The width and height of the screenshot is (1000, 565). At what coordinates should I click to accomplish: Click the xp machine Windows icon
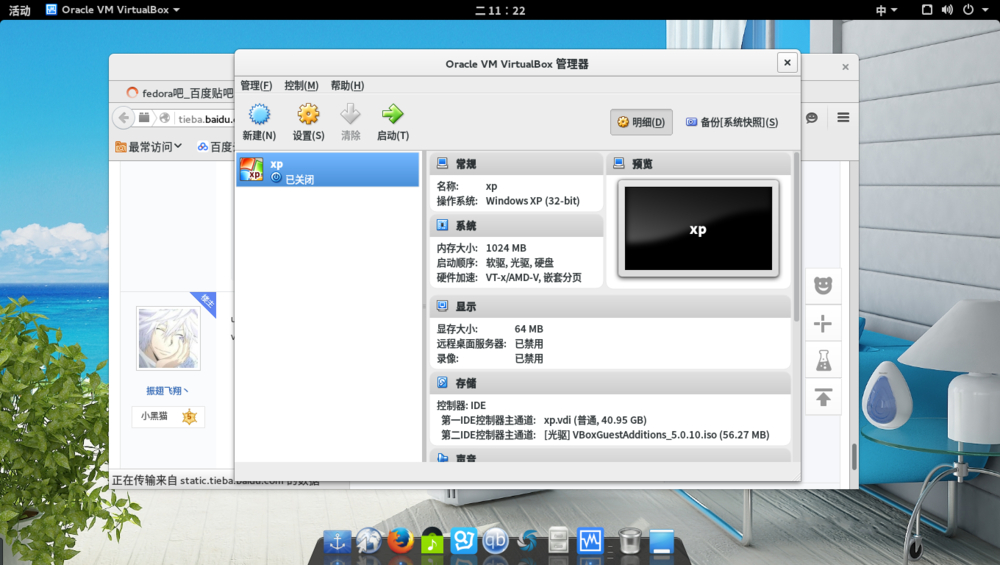click(x=251, y=170)
